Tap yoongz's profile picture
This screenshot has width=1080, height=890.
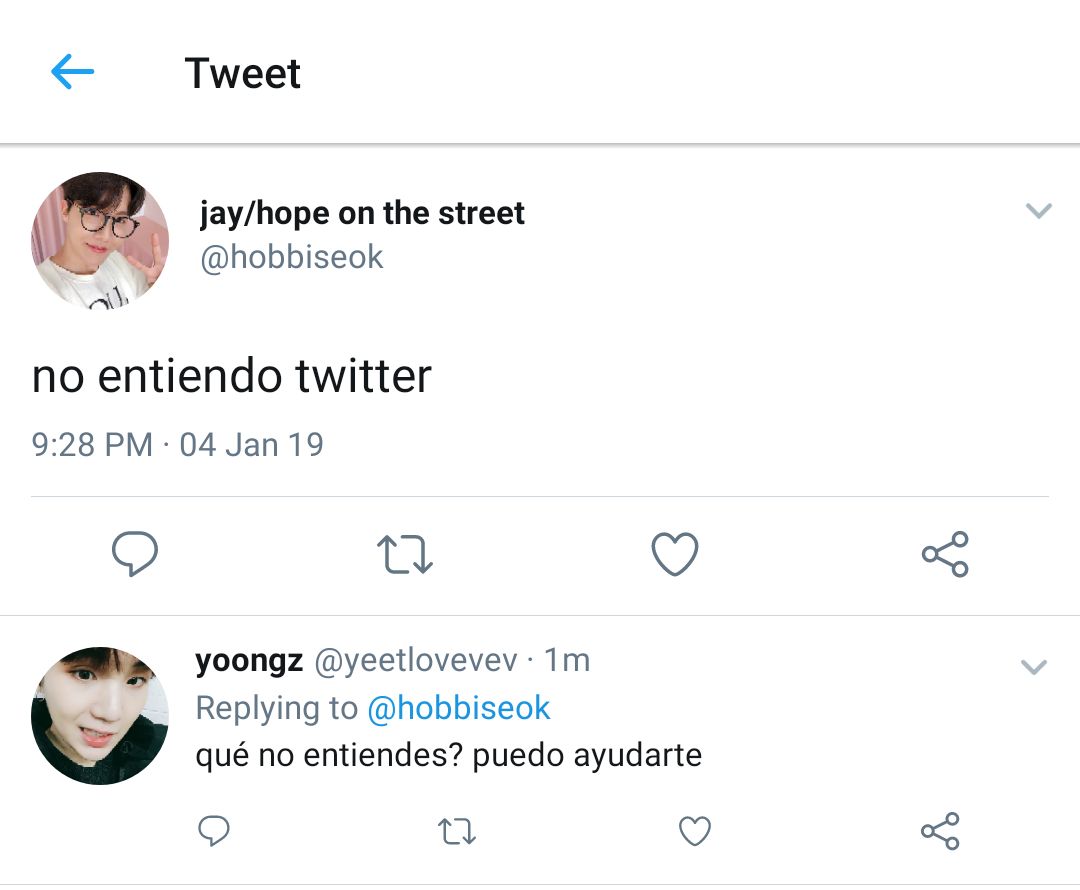pos(100,715)
